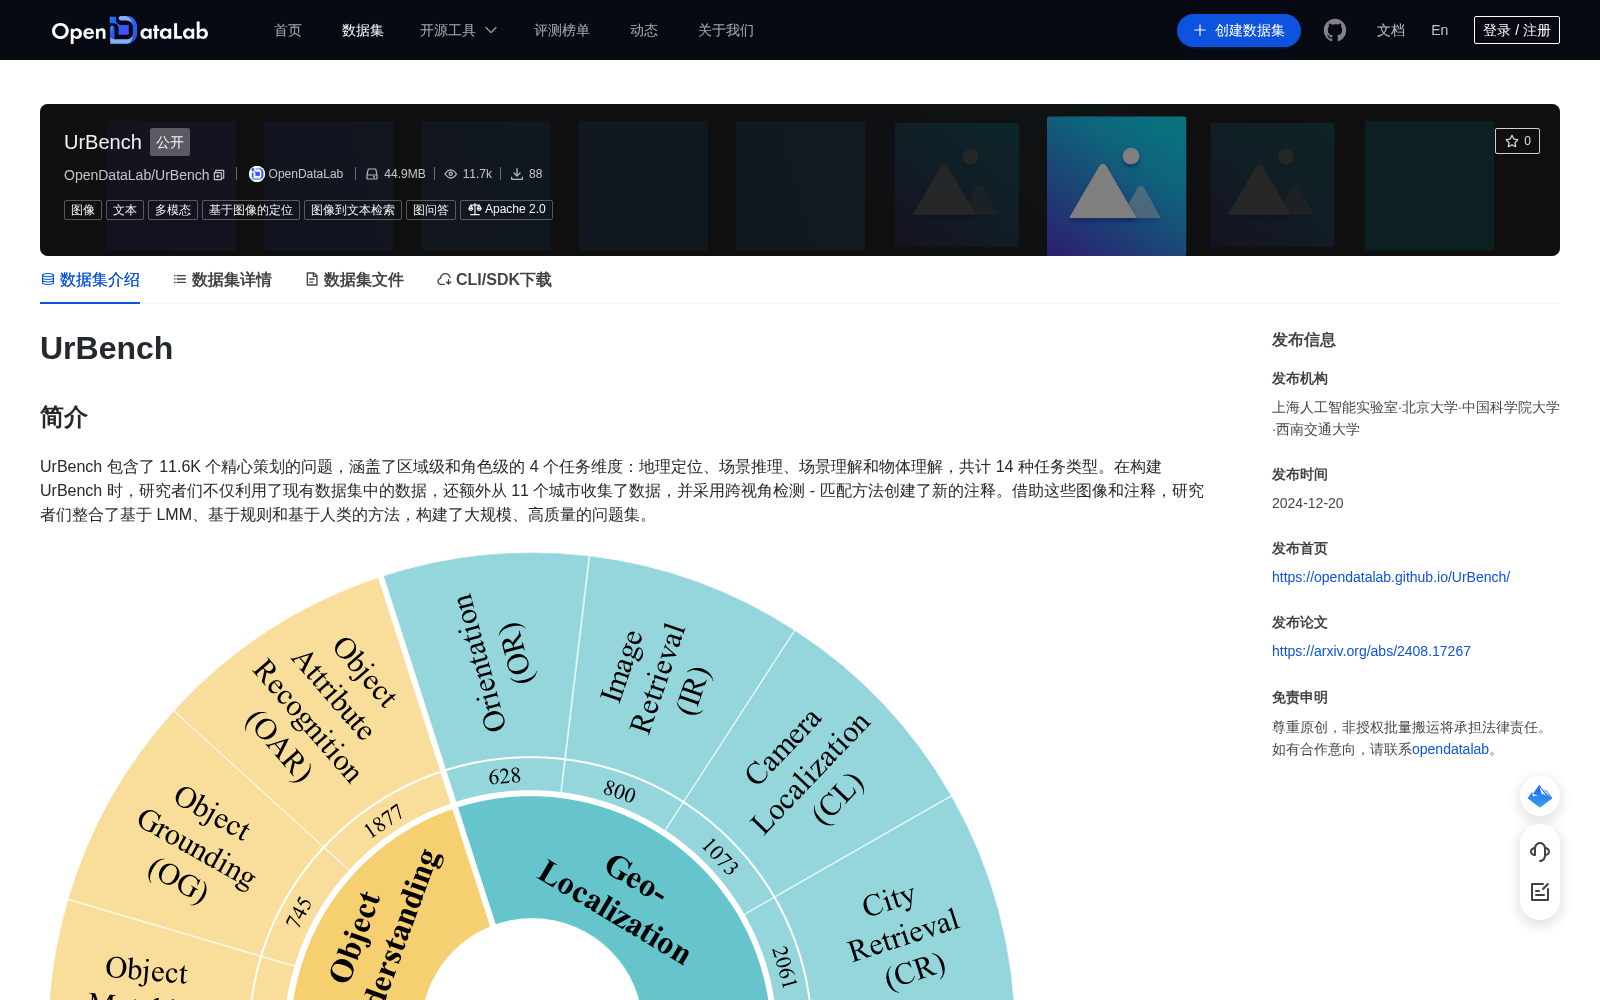Switch to the 数据集详情 tab
The height and width of the screenshot is (1000, 1600).
(x=222, y=280)
